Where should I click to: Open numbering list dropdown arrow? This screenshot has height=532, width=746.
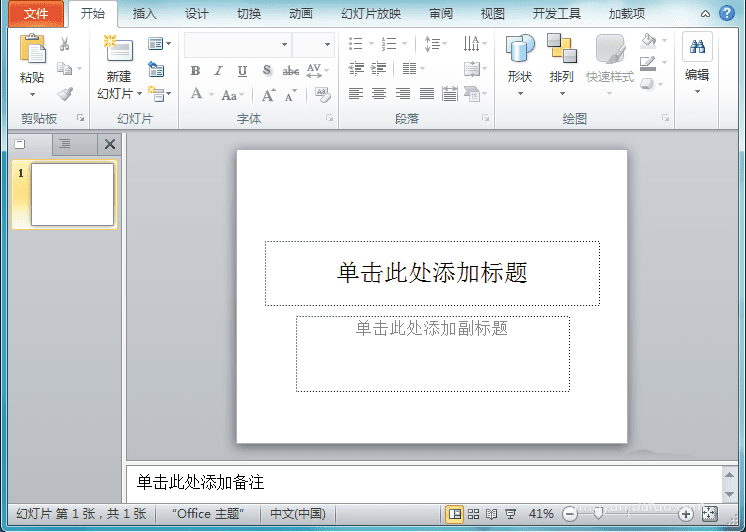coord(404,44)
